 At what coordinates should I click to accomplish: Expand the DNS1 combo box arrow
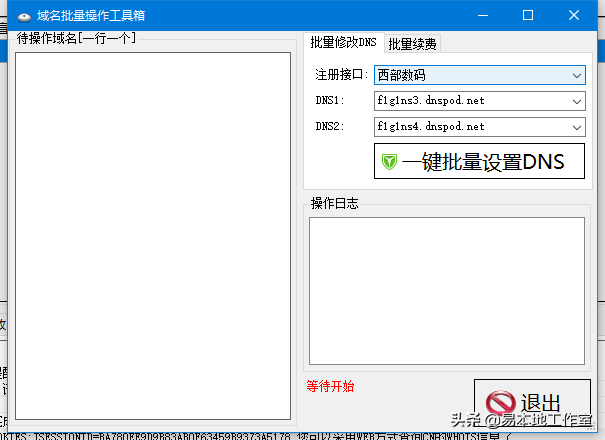(x=577, y=102)
